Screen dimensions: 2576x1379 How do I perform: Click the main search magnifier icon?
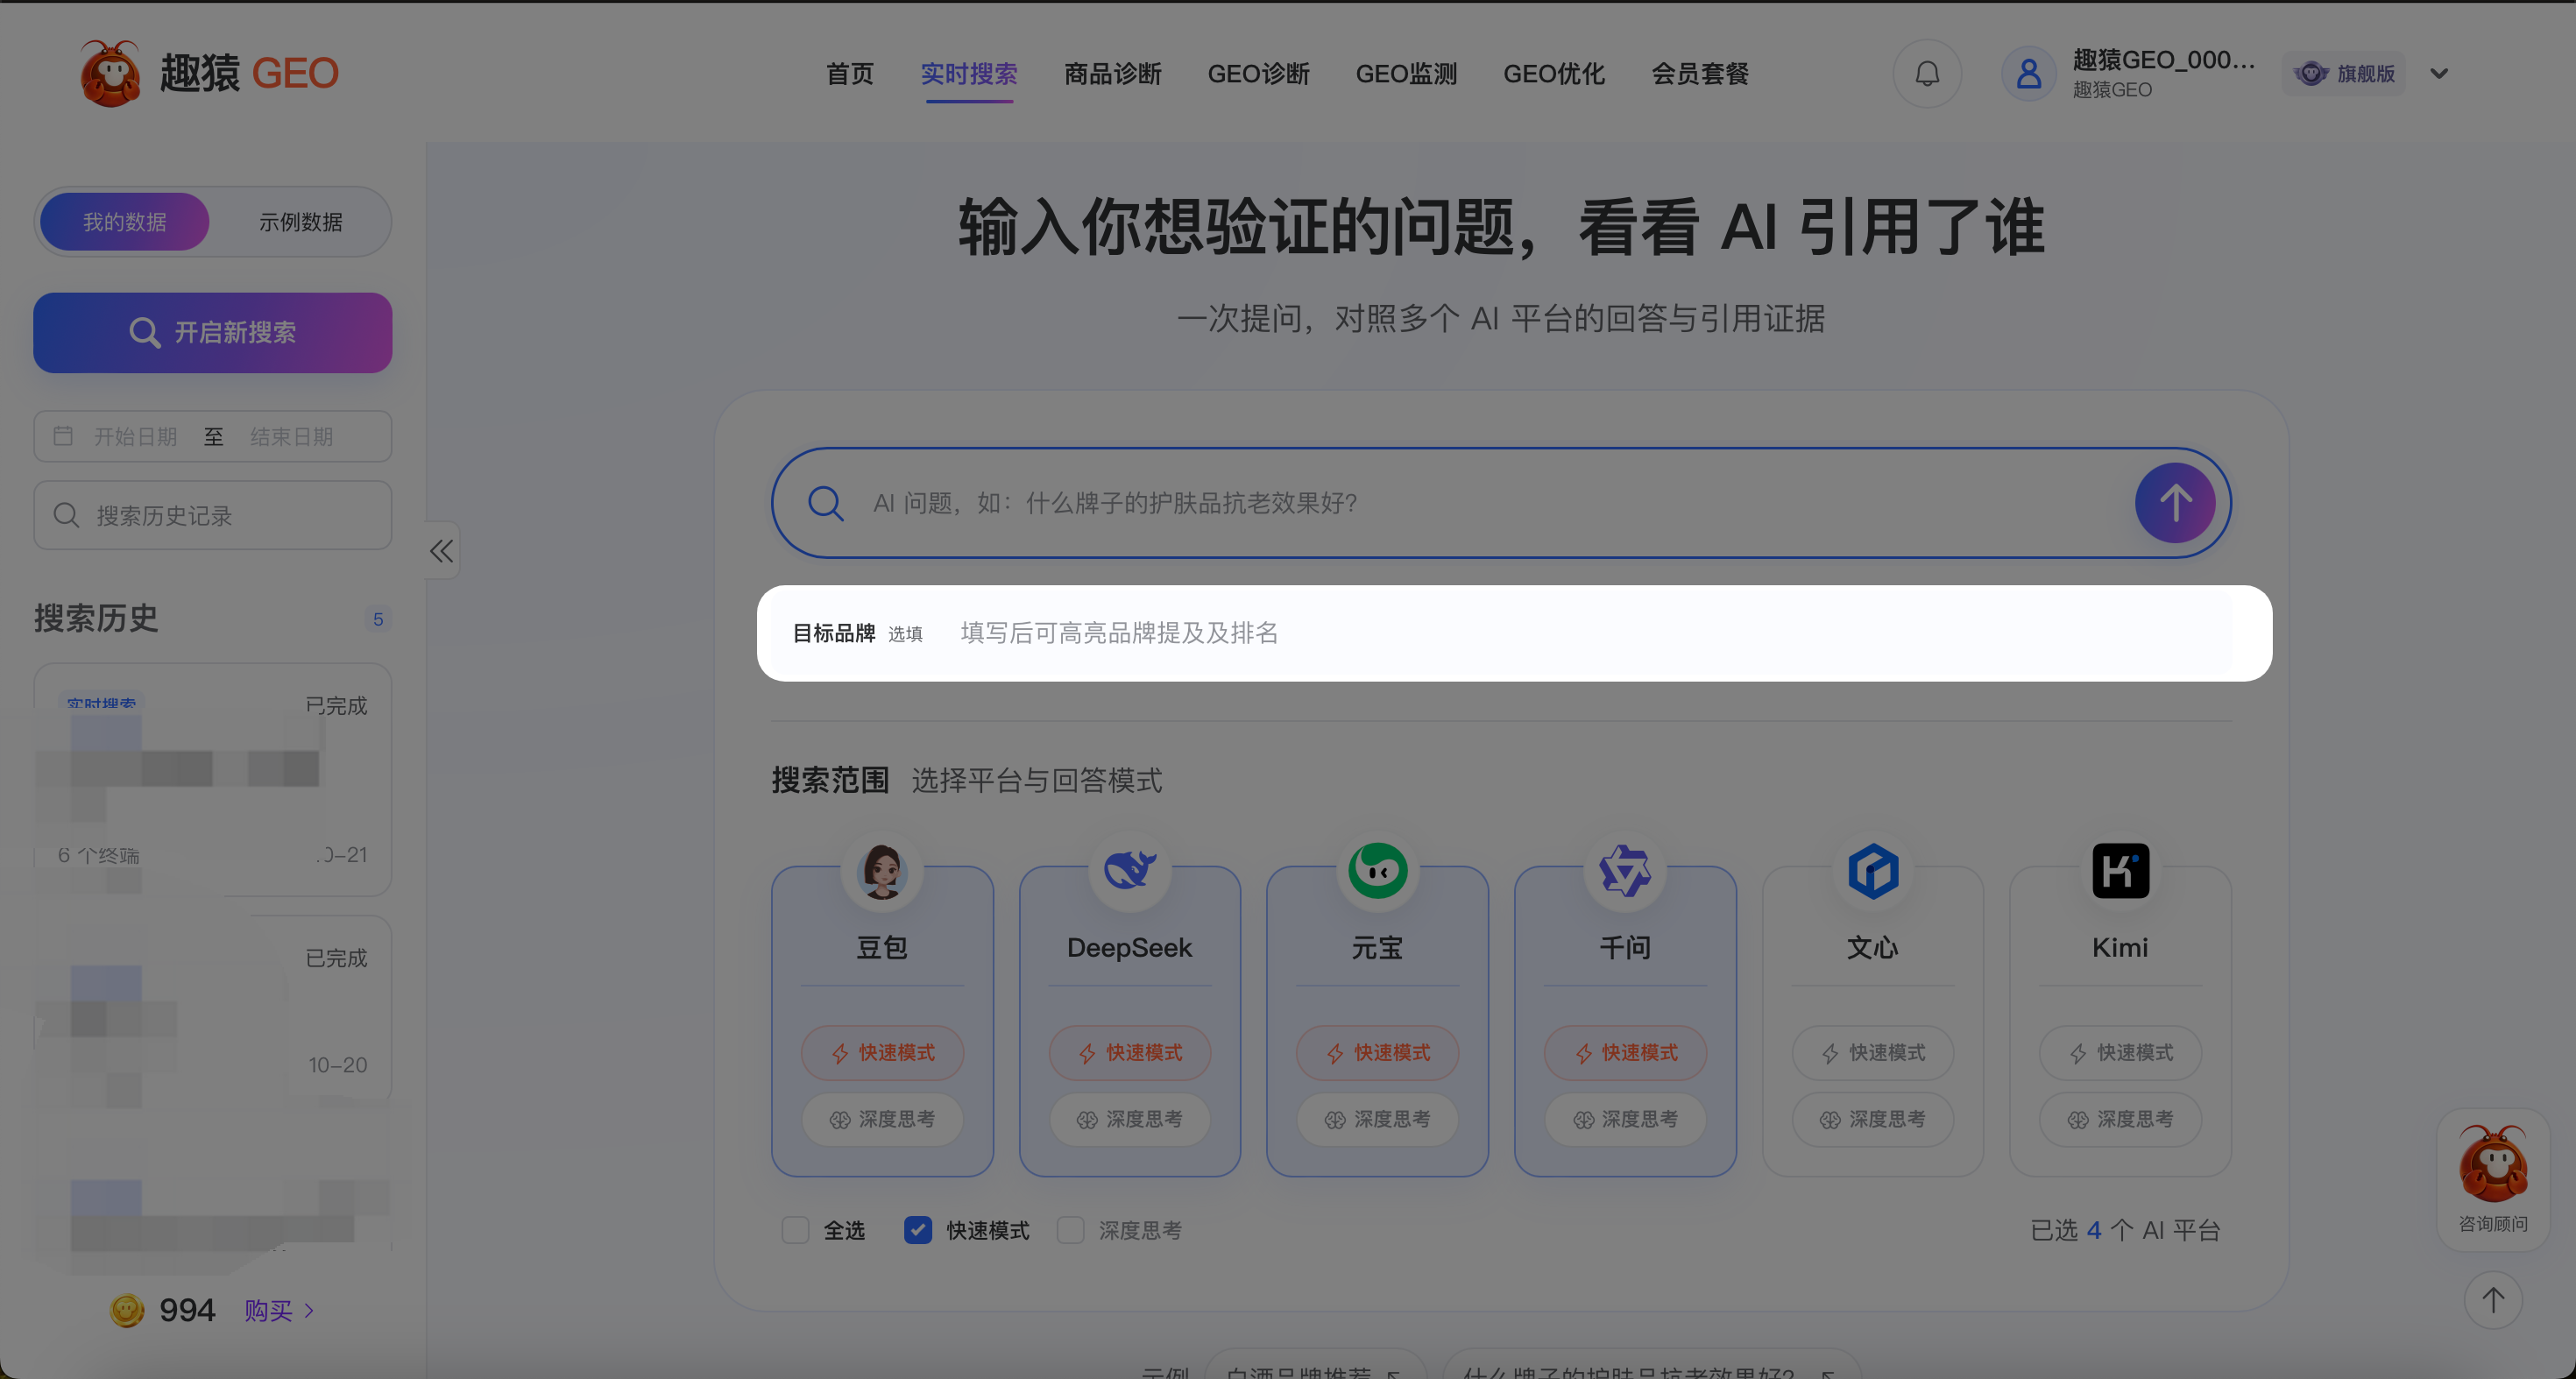[x=825, y=502]
